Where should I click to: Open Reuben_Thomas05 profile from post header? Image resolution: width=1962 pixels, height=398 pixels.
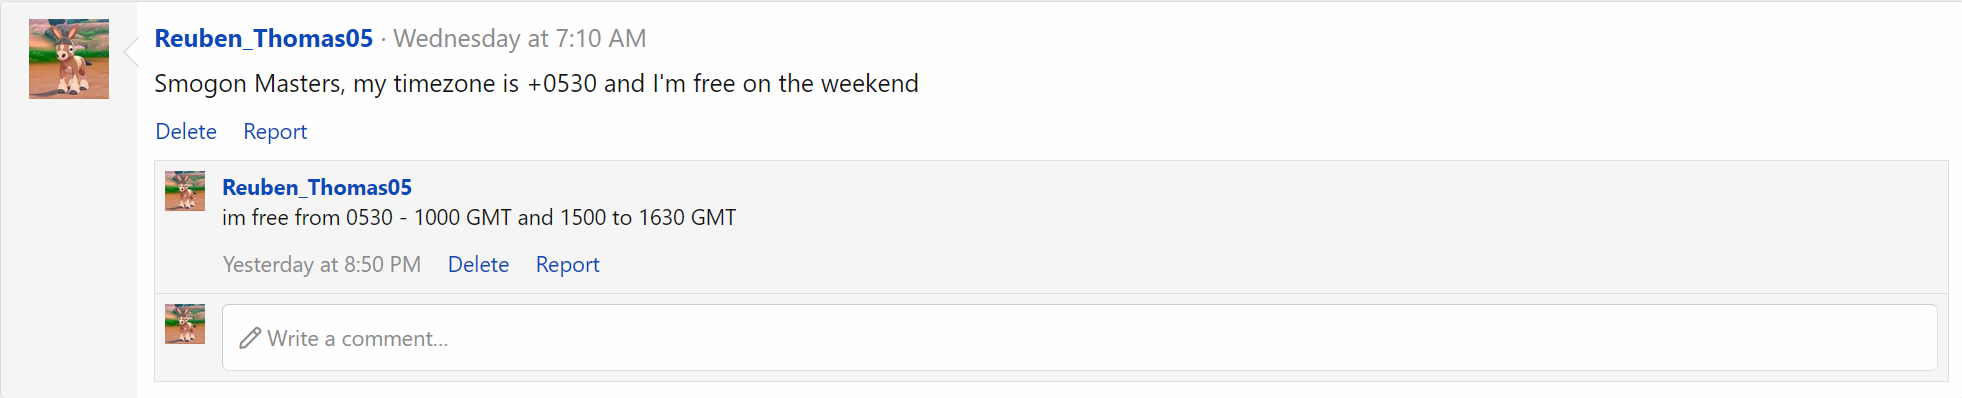pyautogui.click(x=264, y=38)
